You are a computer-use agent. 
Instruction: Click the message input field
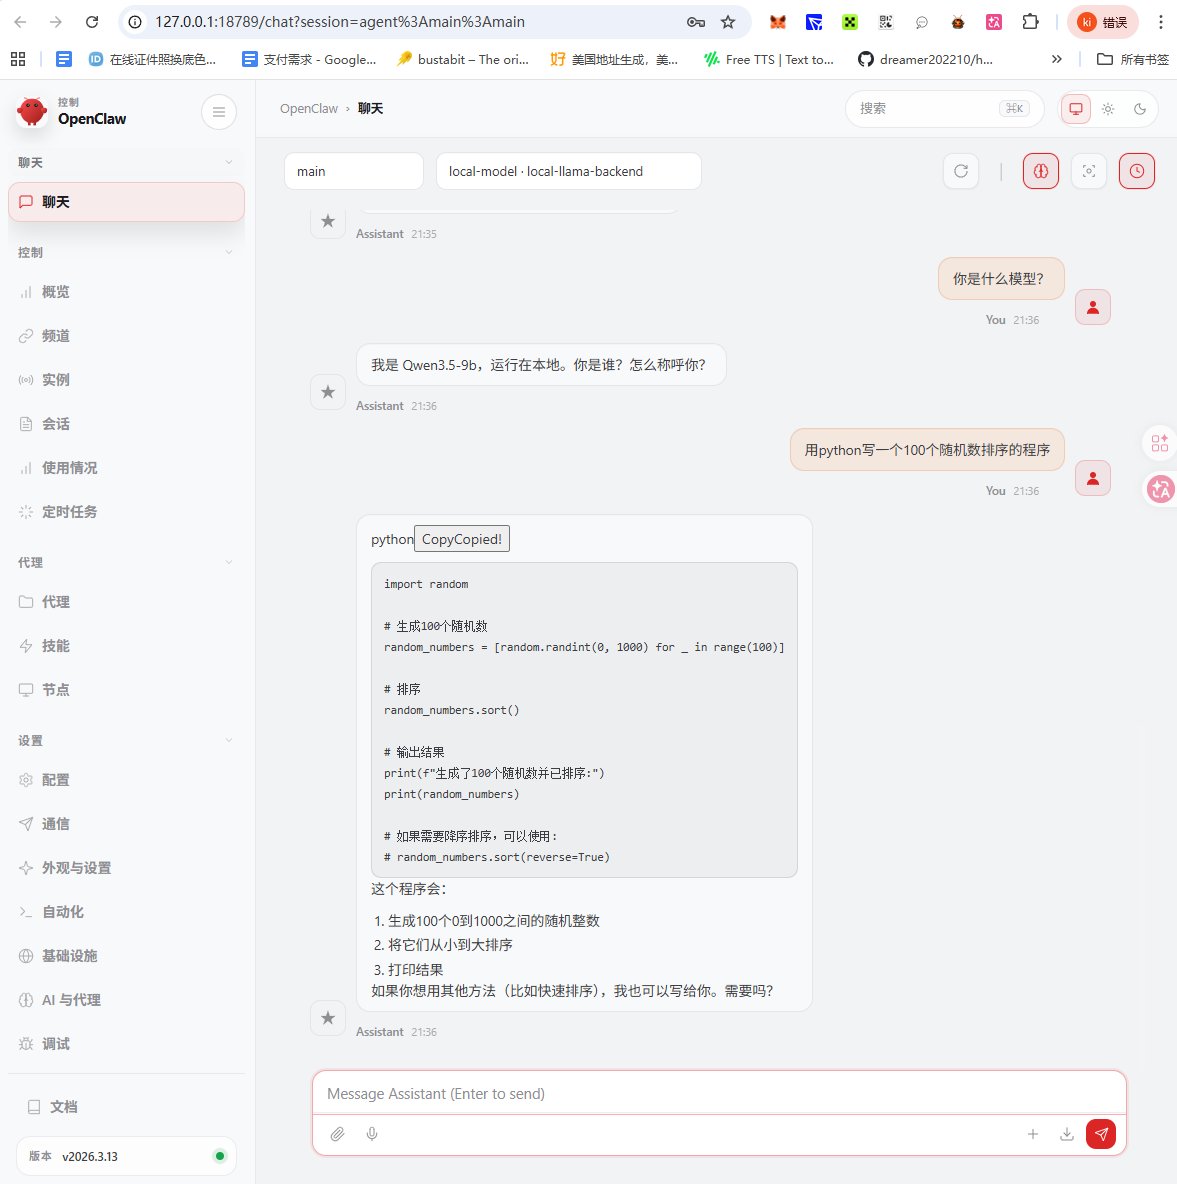coord(719,1093)
